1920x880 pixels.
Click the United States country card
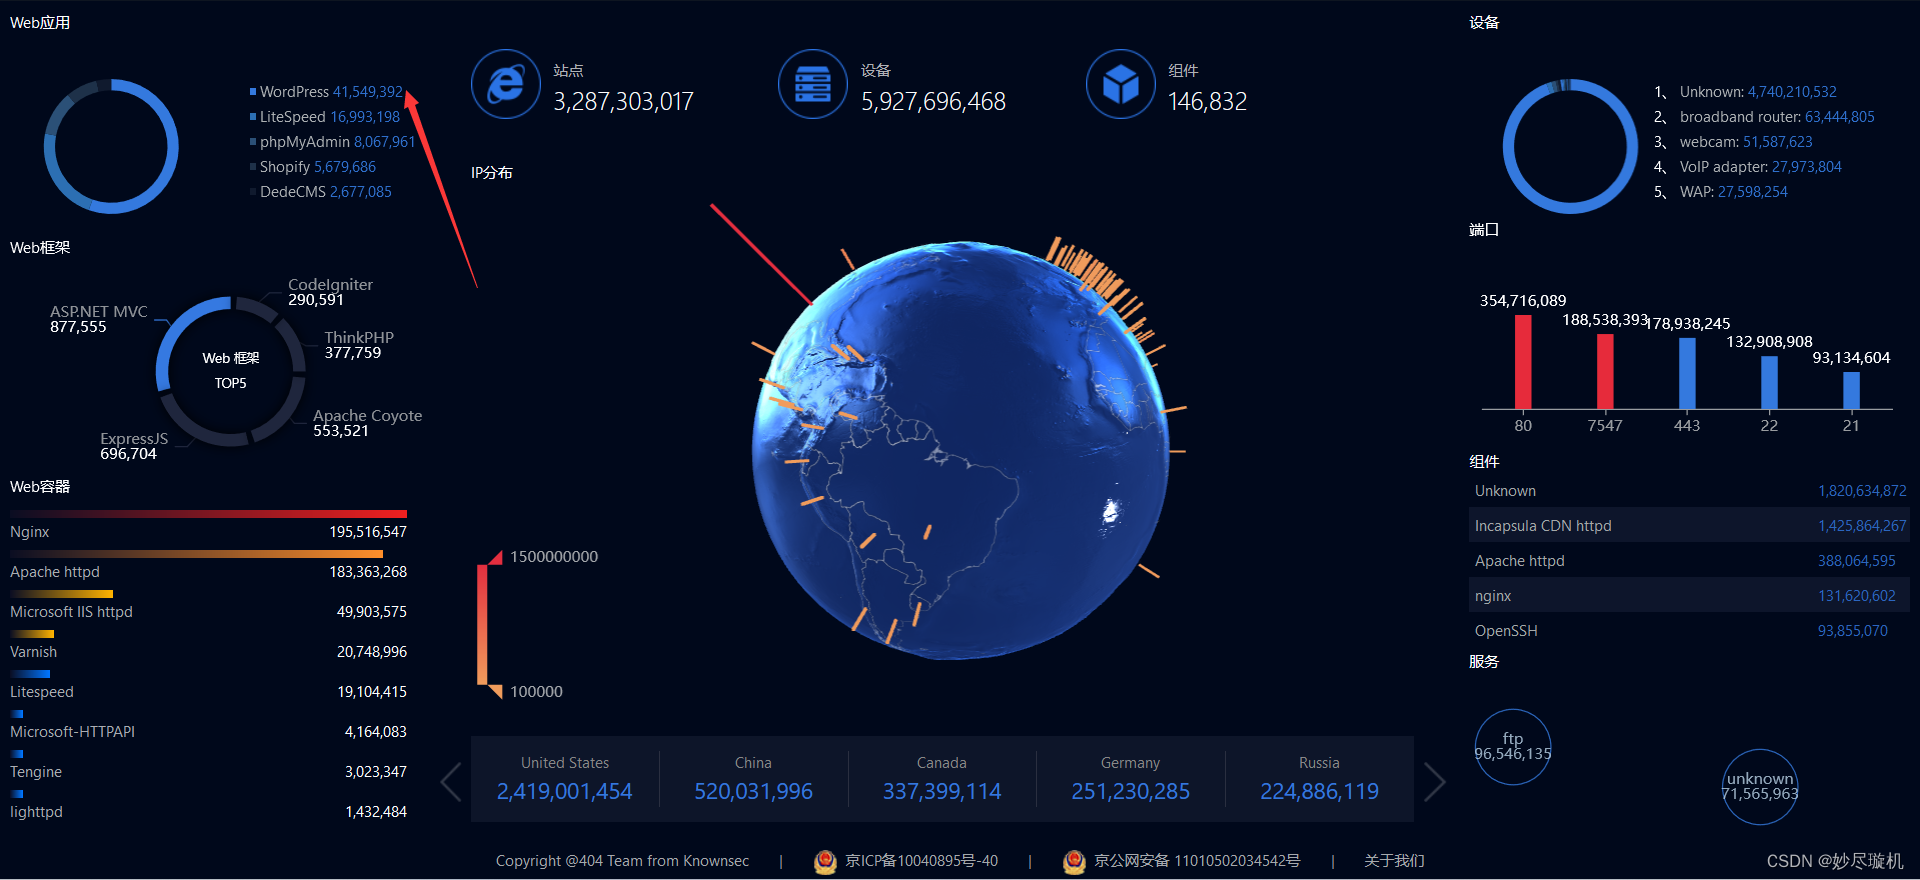click(565, 779)
